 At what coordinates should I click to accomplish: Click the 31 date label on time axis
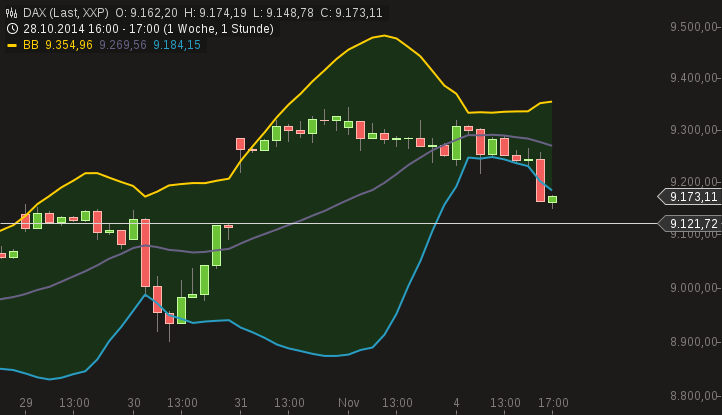click(x=241, y=403)
